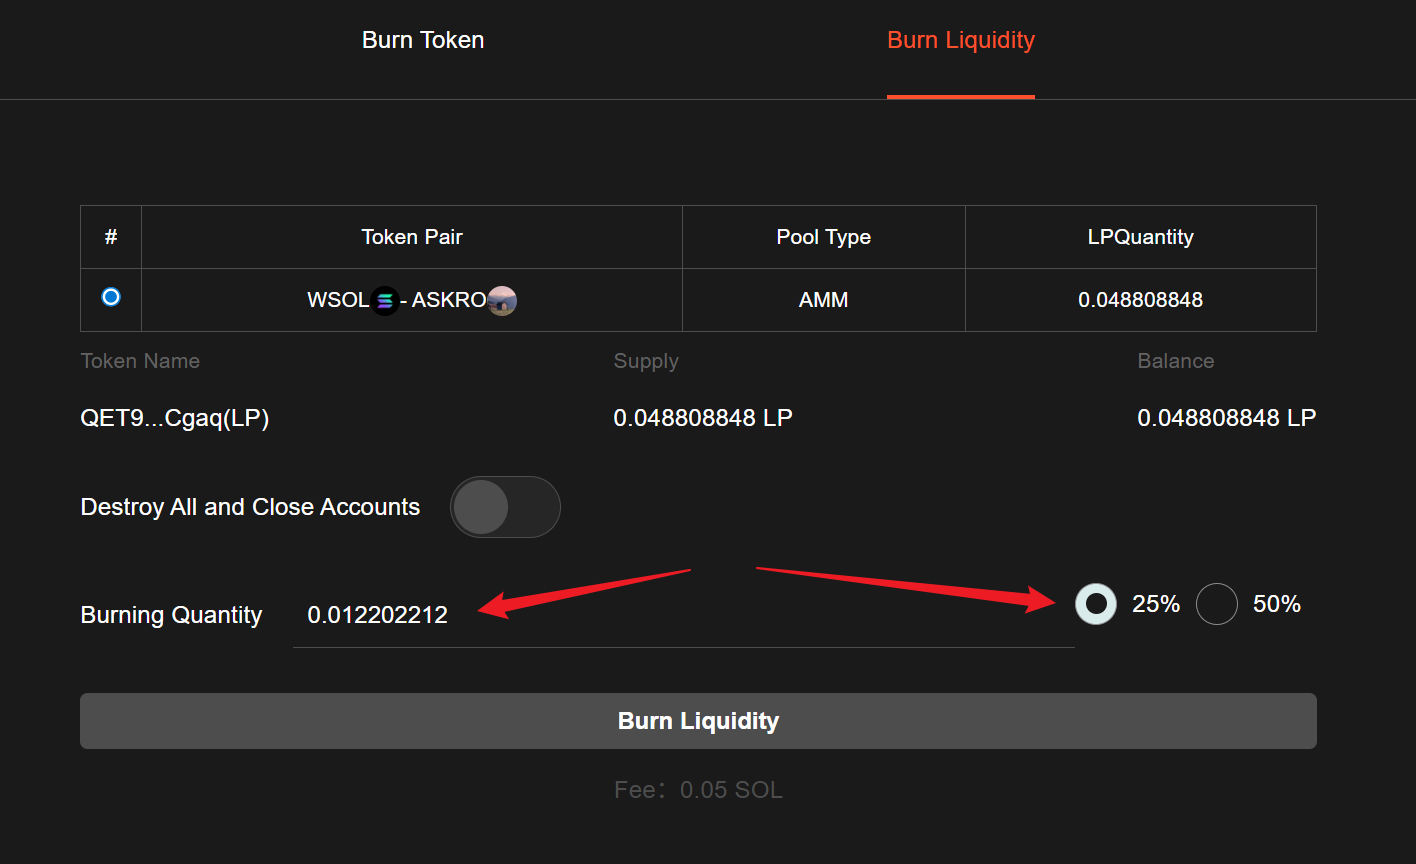
Task: Click the AMM pool type cell
Action: click(x=823, y=300)
